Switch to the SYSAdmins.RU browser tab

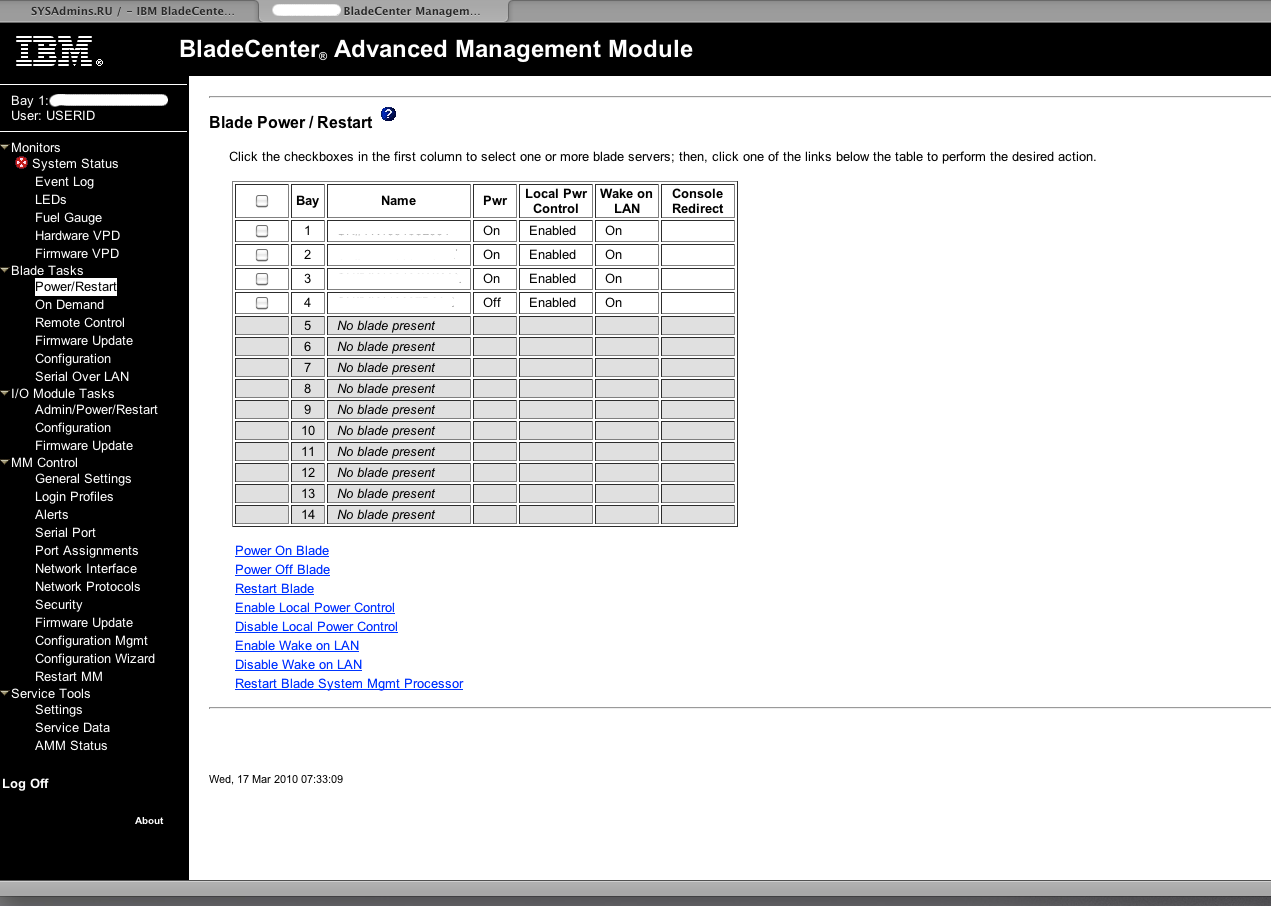coord(133,11)
